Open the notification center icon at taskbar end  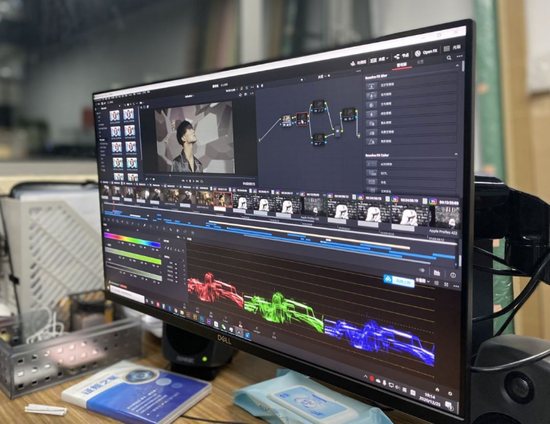pyautogui.click(x=449, y=406)
